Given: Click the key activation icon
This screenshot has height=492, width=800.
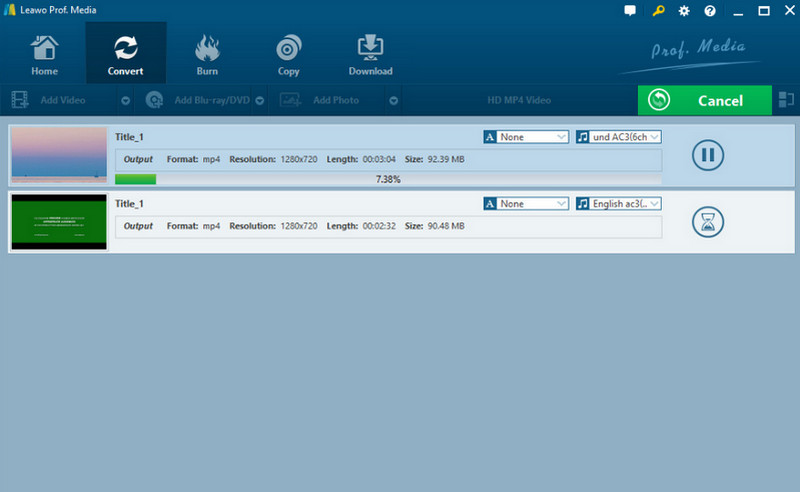Looking at the screenshot, I should (658, 10).
